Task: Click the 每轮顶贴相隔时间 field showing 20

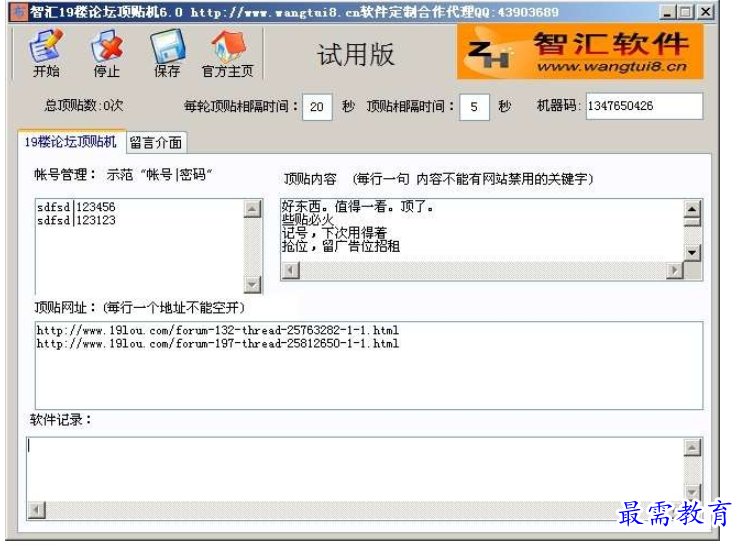Action: 317,107
